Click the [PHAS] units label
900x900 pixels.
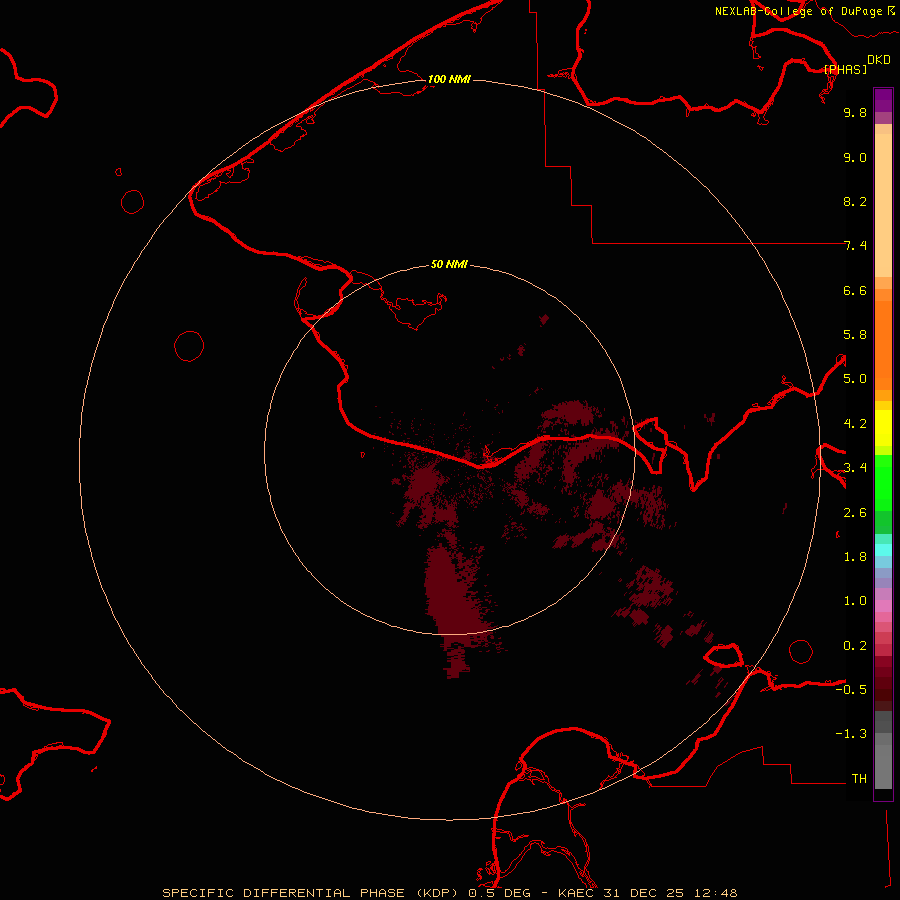[845, 69]
